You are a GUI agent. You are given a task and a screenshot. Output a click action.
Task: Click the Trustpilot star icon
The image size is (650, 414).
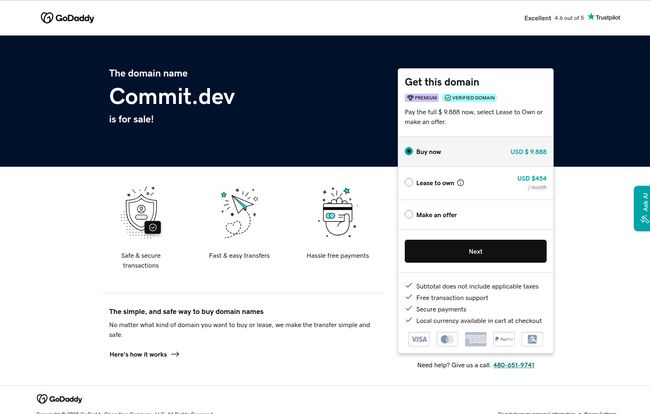pos(591,17)
